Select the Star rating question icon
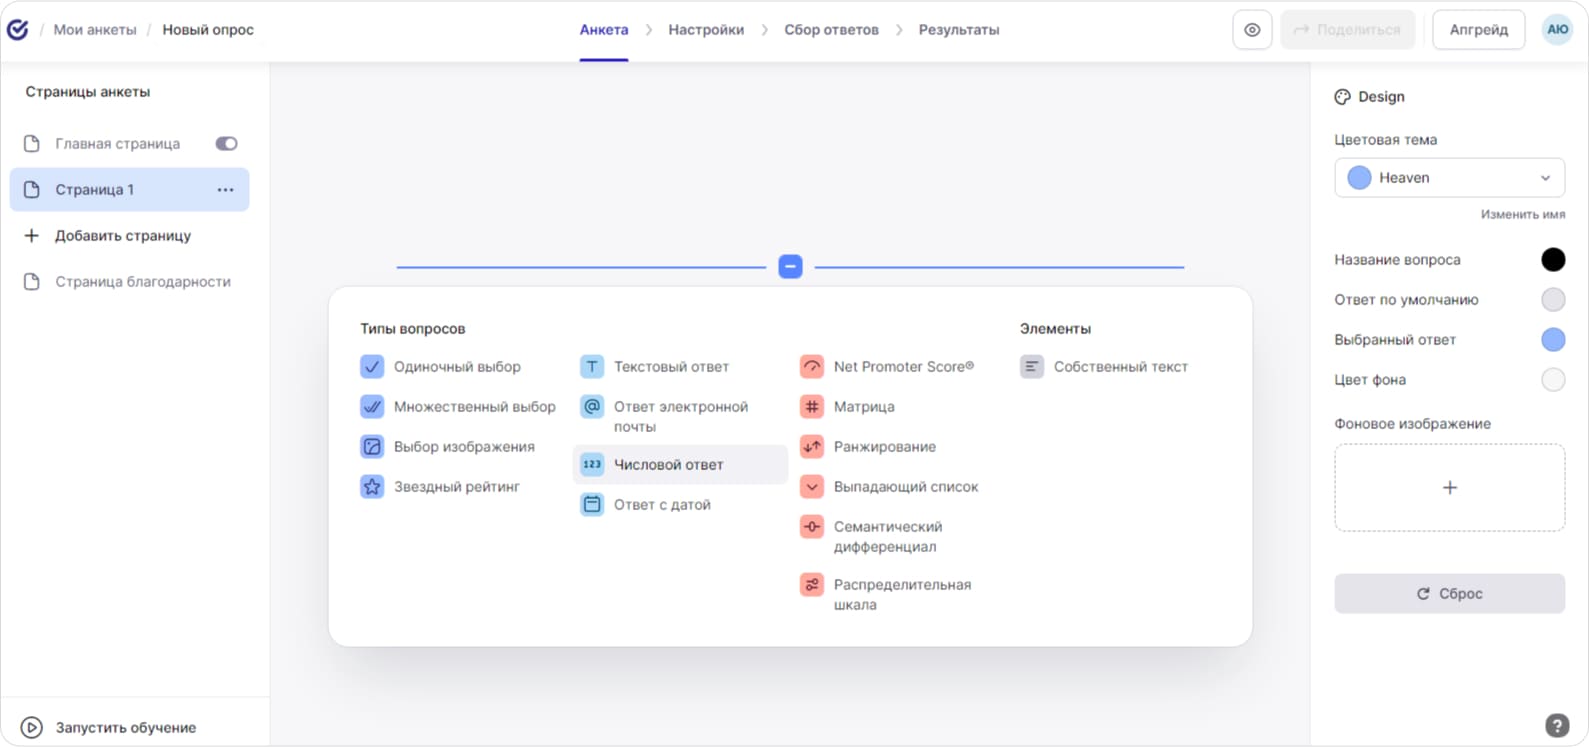 [x=372, y=487]
